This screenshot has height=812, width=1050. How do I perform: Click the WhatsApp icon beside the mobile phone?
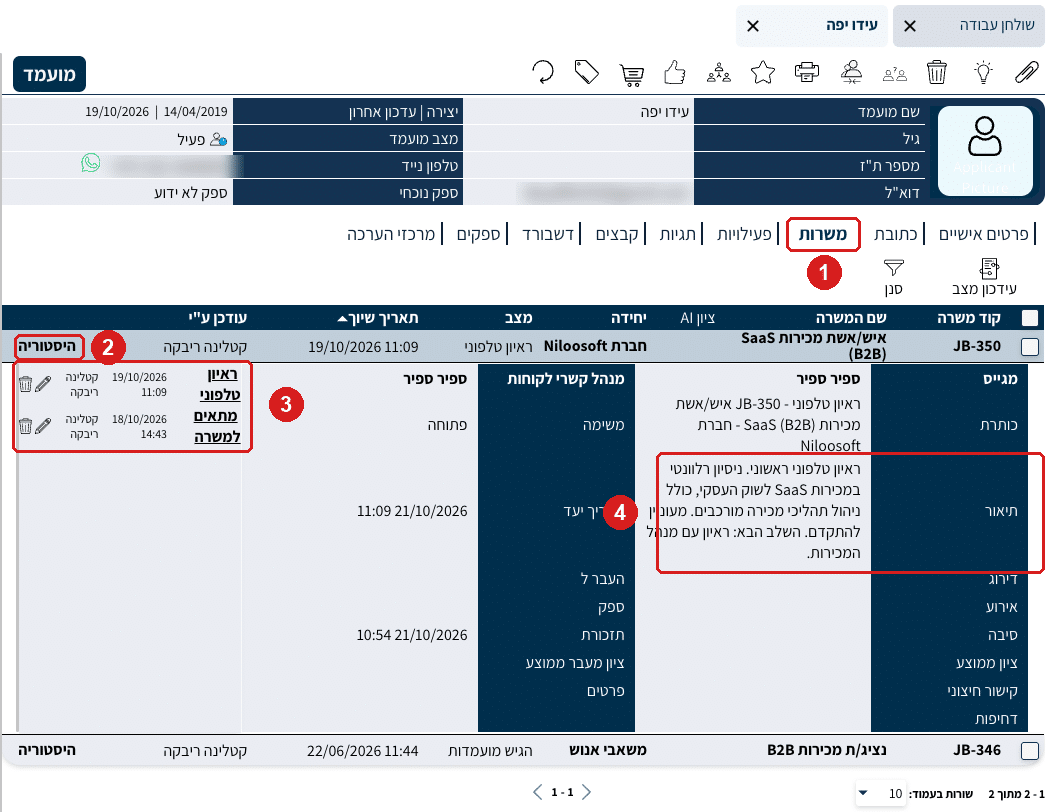pos(91,163)
